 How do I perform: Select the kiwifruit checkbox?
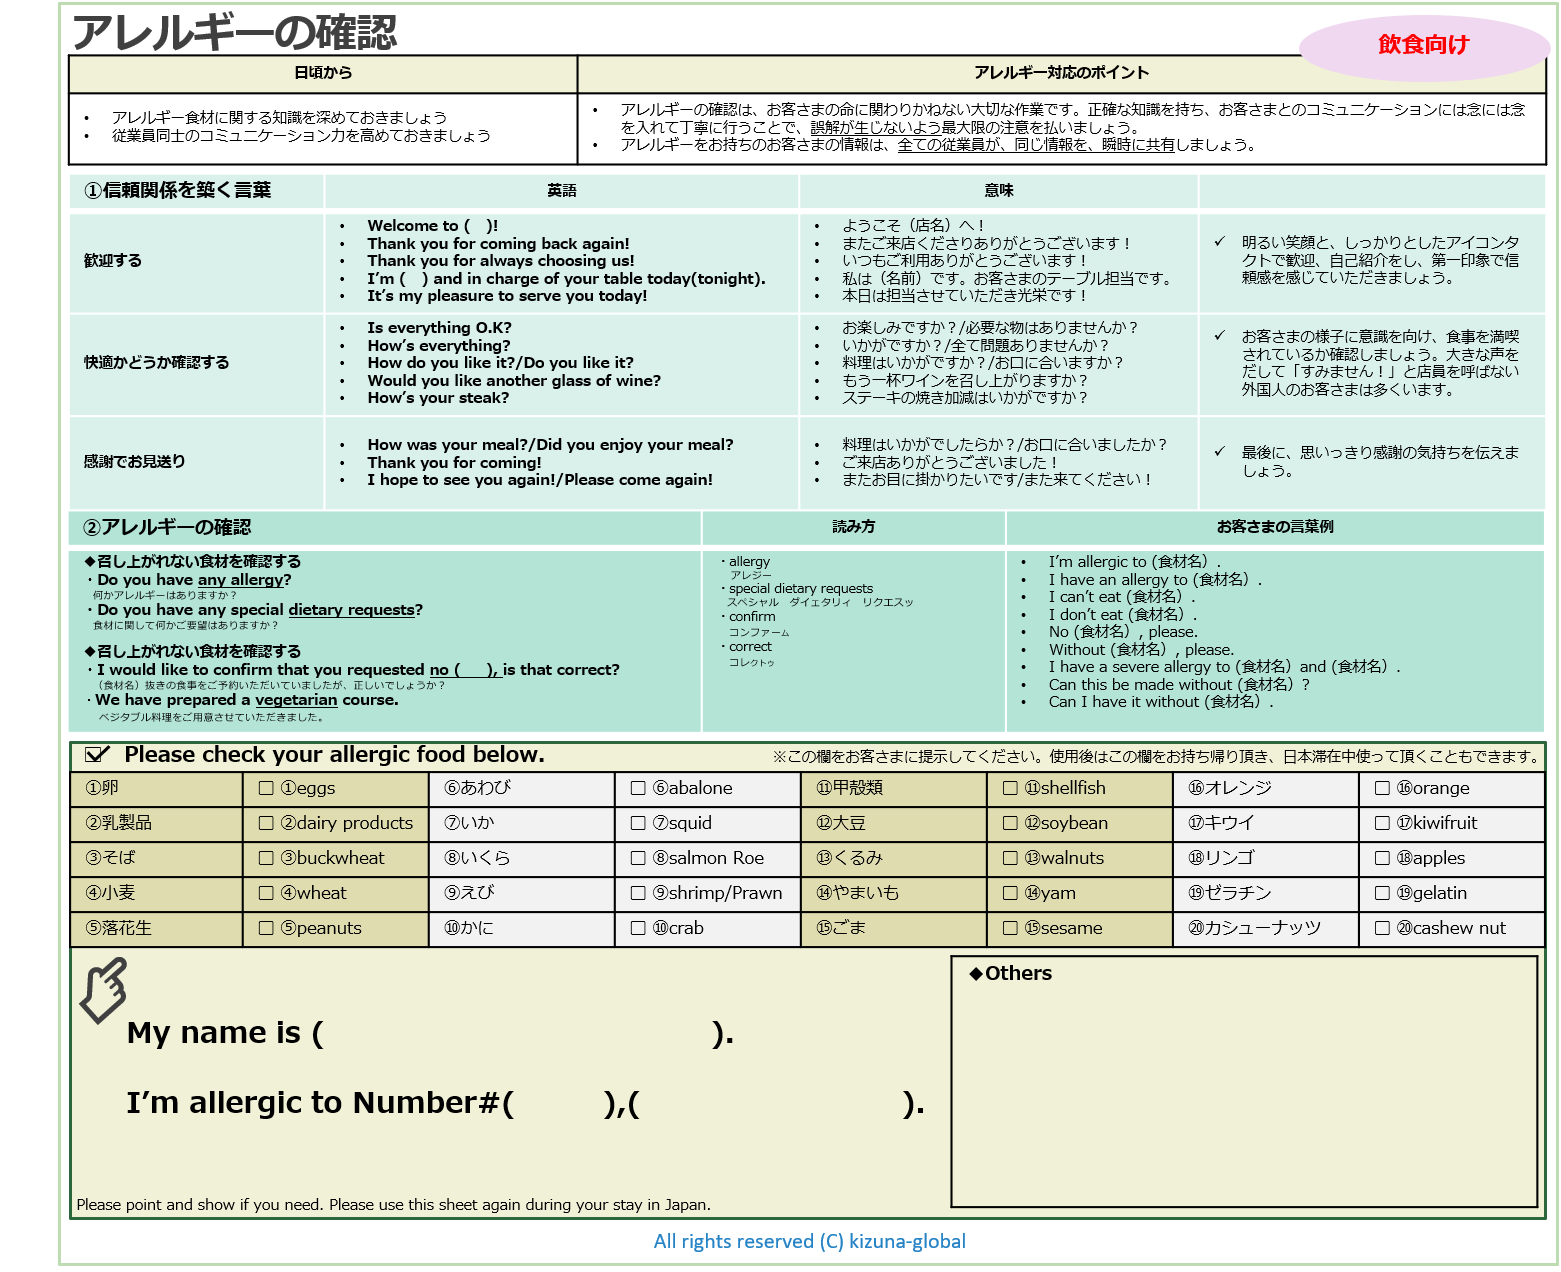[1382, 823]
